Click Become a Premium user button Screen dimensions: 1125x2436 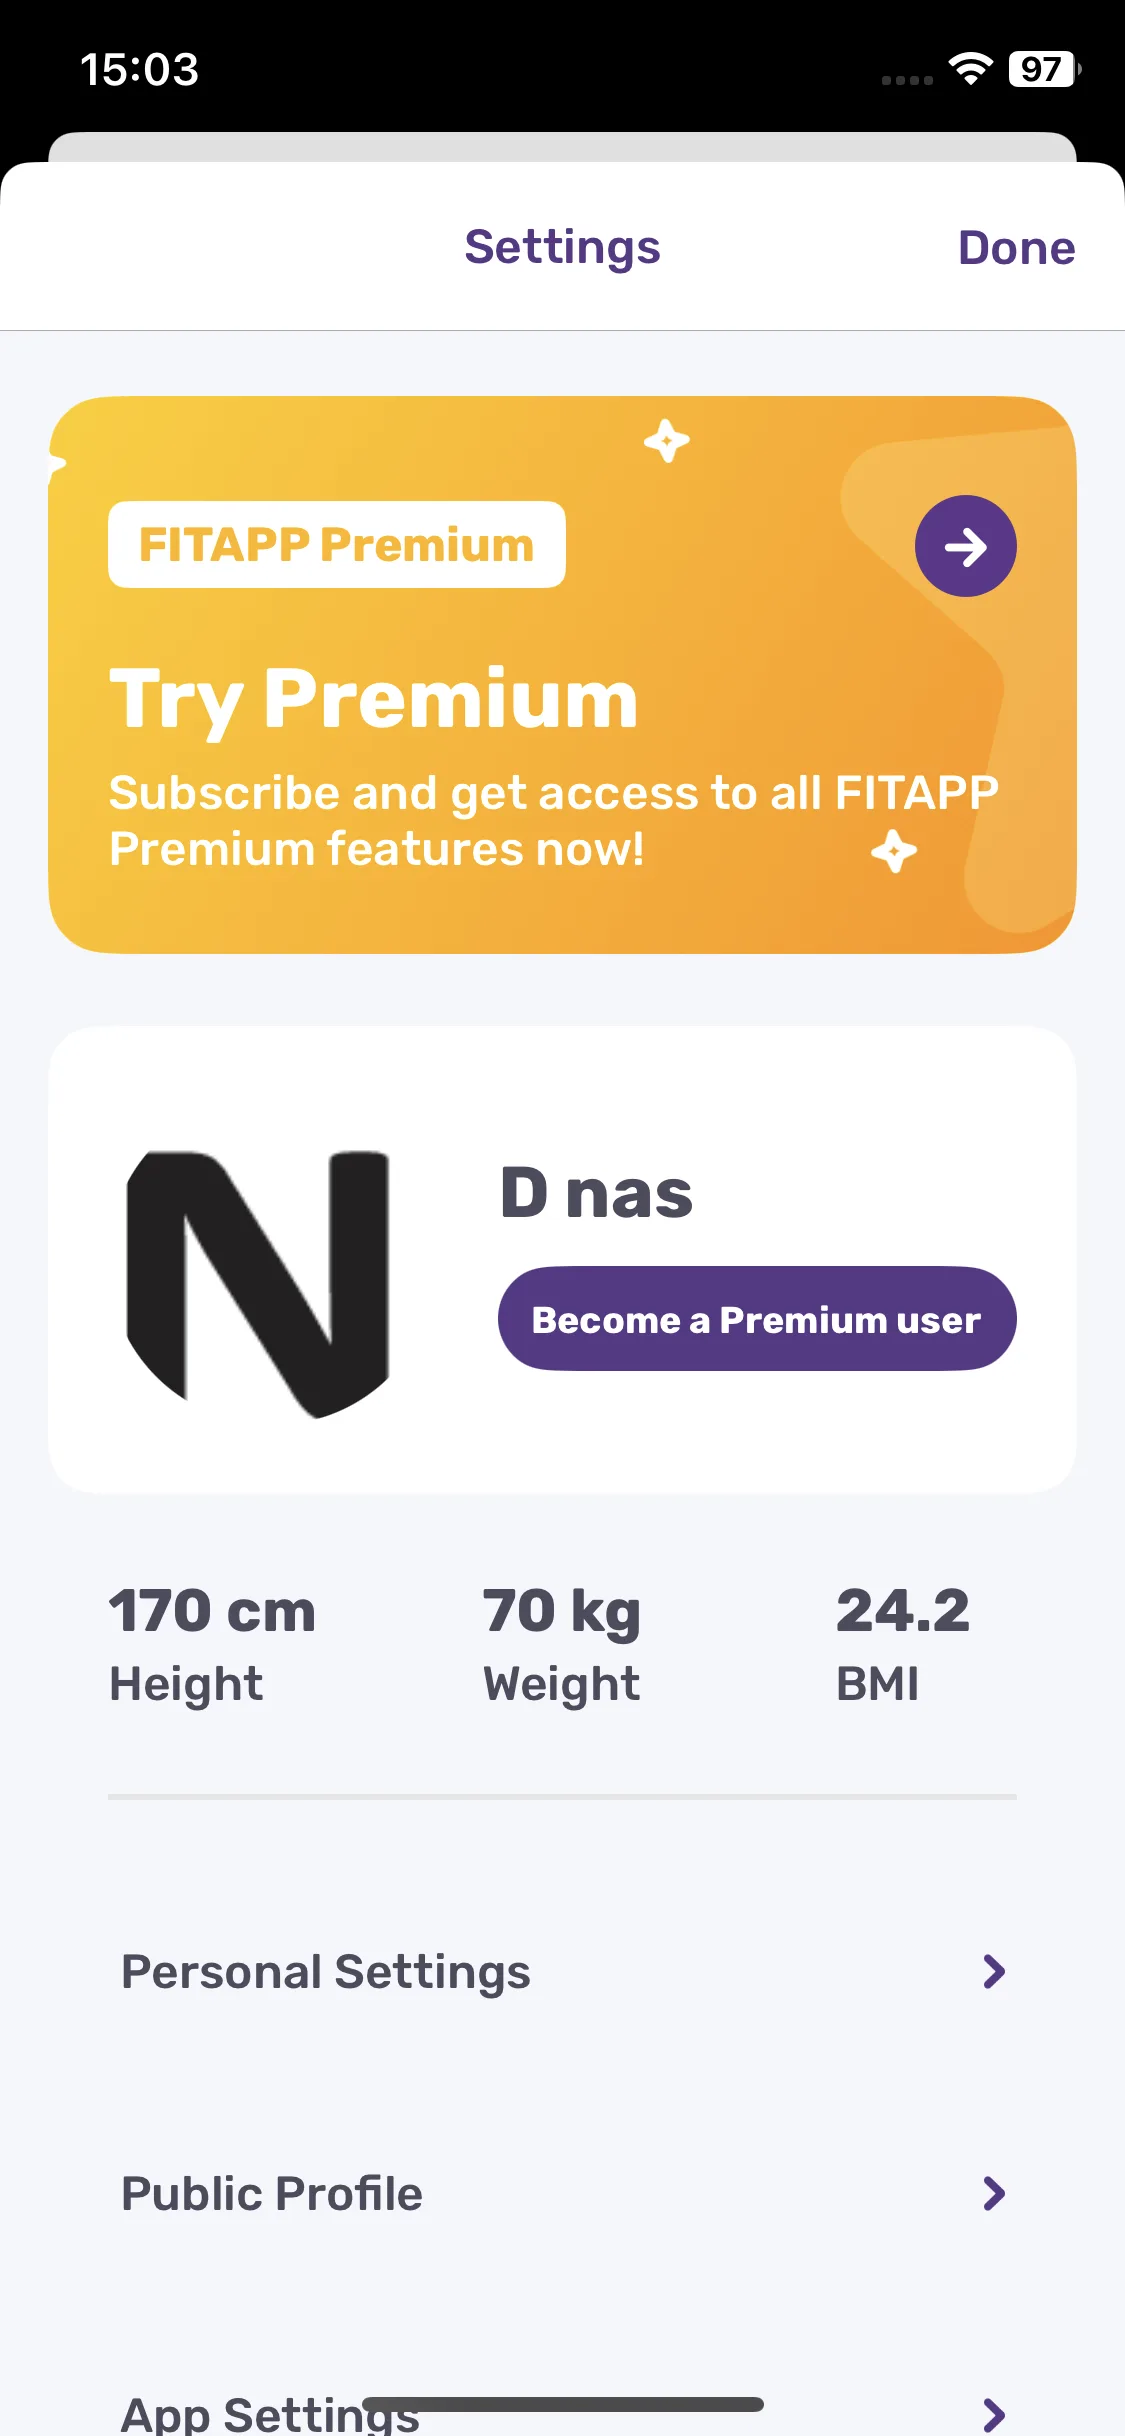click(757, 1319)
